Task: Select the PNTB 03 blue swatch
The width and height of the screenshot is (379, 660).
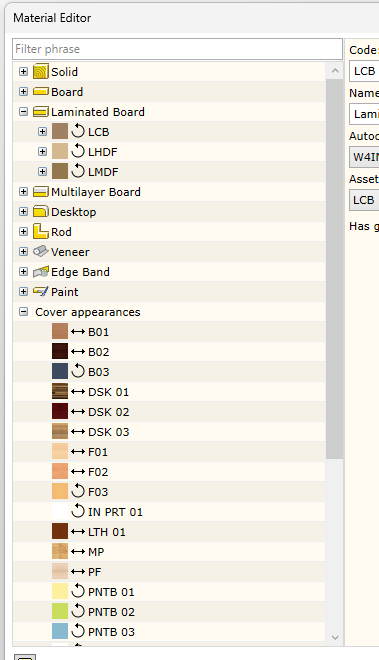Action: (60, 631)
